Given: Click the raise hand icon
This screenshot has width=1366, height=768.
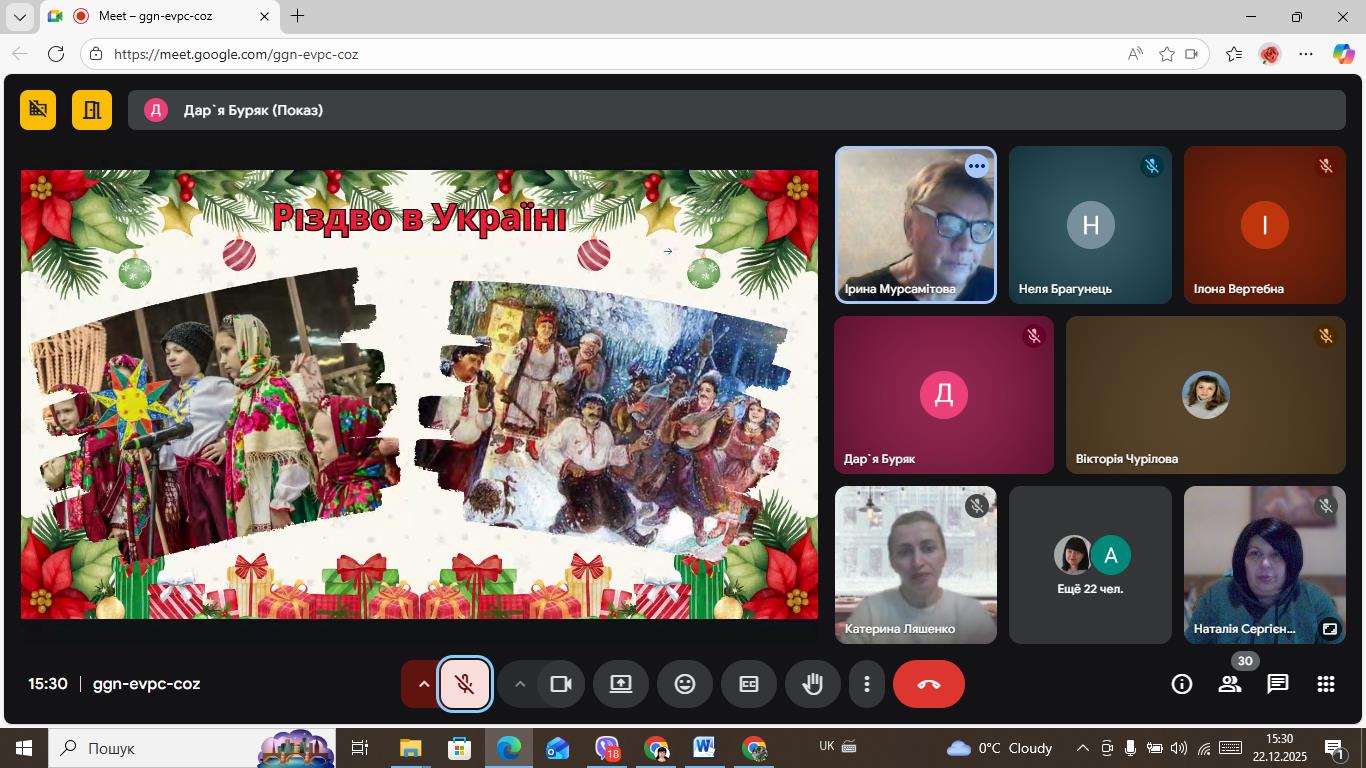Looking at the screenshot, I should tap(813, 684).
